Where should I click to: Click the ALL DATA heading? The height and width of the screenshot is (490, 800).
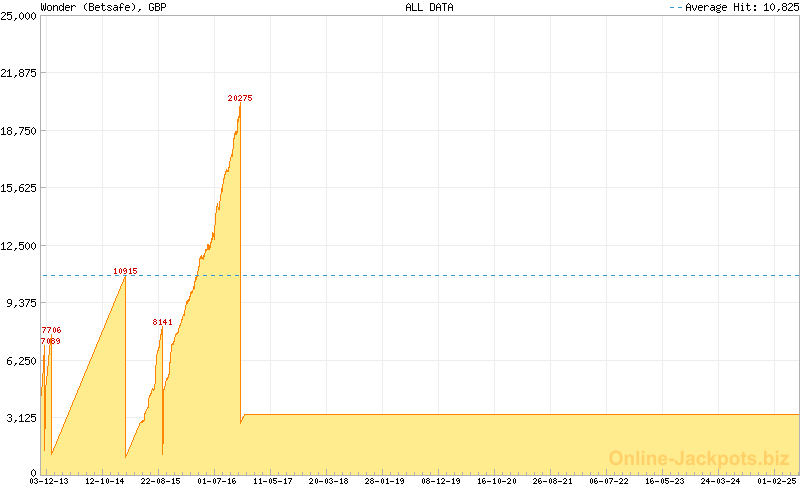(429, 7)
